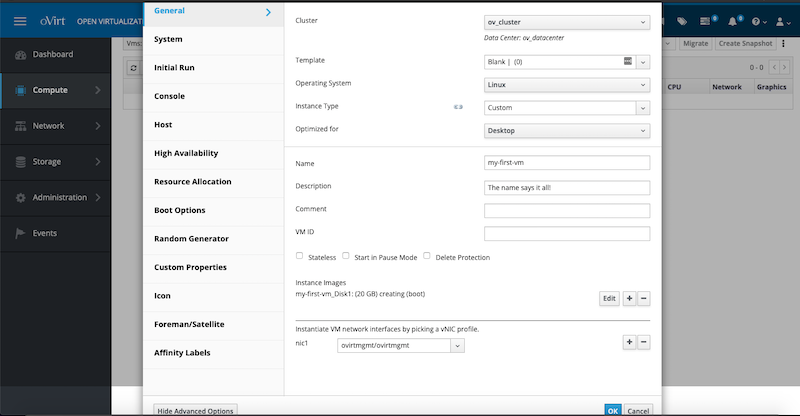Click the Events flag icon
The height and width of the screenshot is (416, 800).
click(20, 233)
